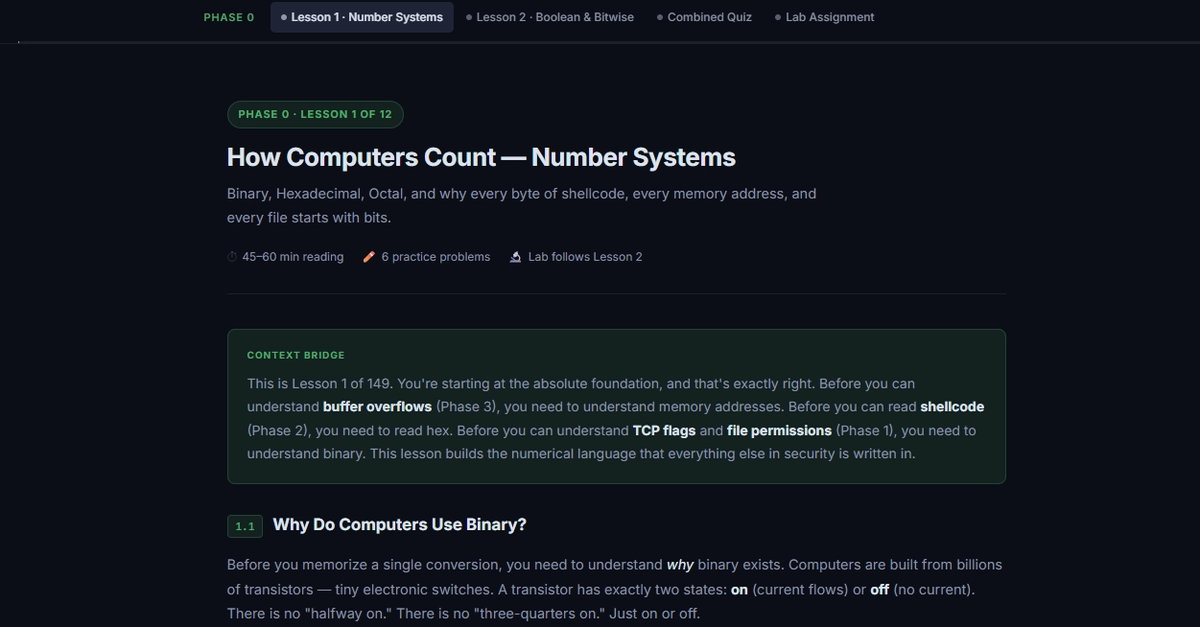1200x627 pixels.
Task: Click the 'Why Do Computers Use Binary?' heading
Action: [400, 525]
